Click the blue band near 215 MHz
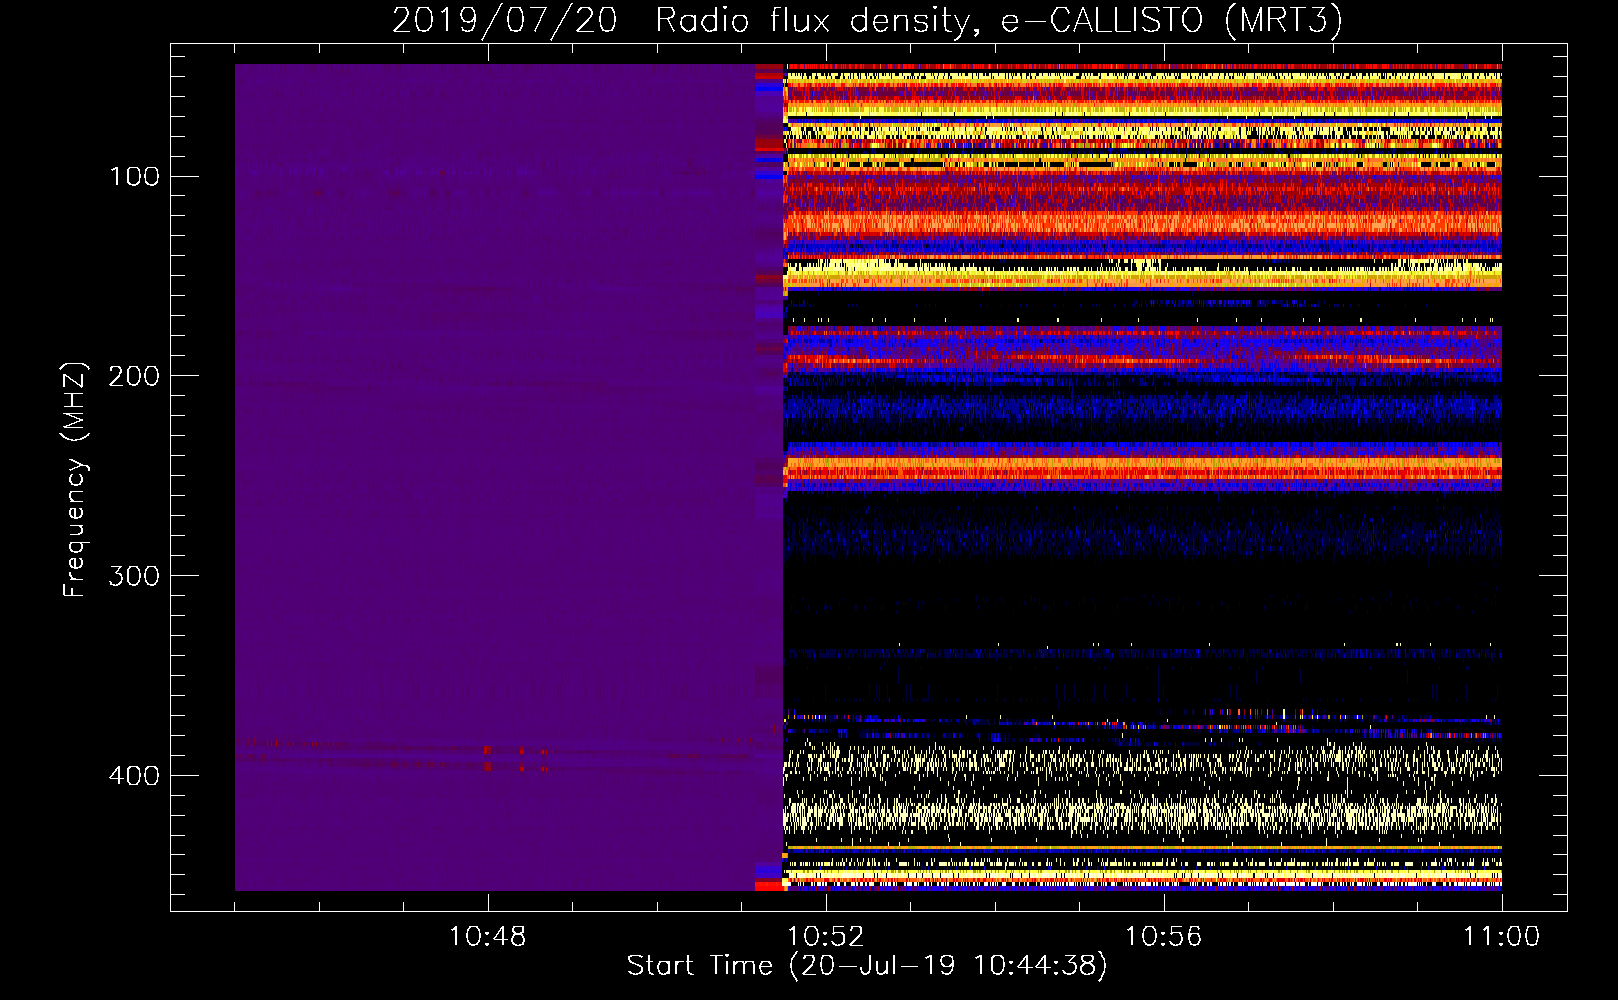This screenshot has width=1618, height=1000. 1140,408
